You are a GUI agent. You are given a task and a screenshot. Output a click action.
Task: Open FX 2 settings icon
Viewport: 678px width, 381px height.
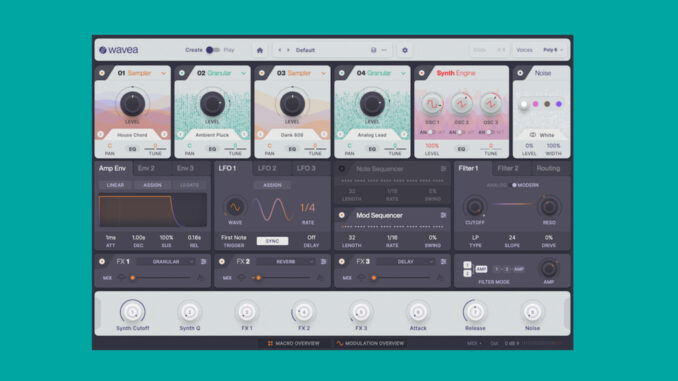(x=323, y=262)
